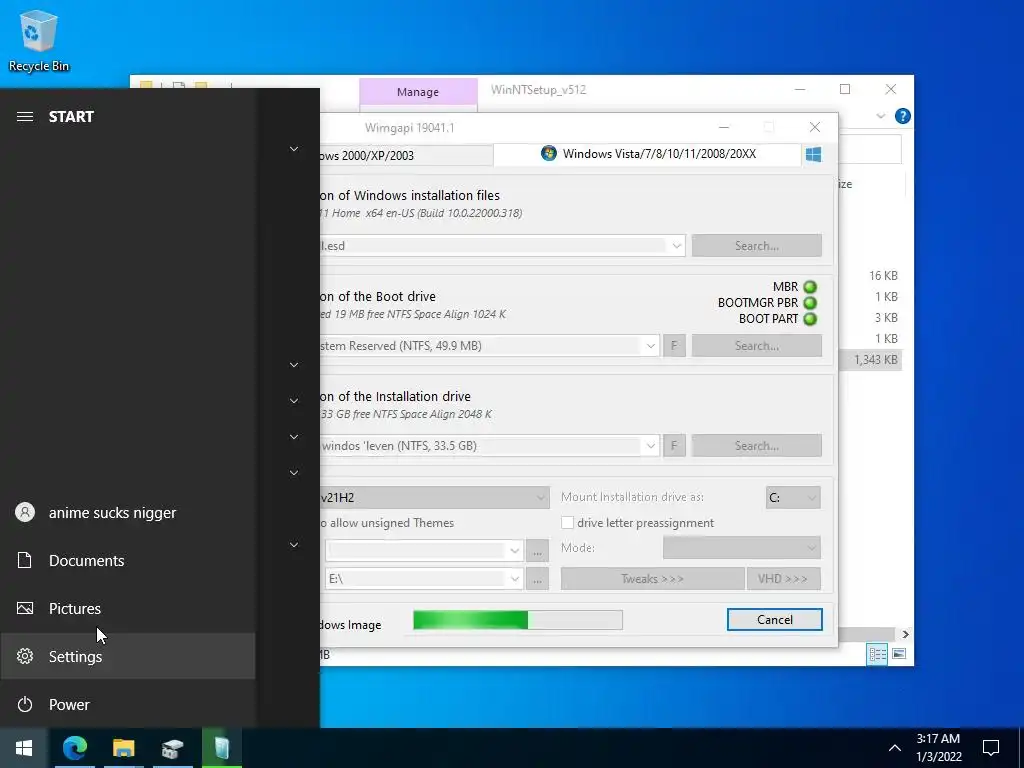The width and height of the screenshot is (1024, 768).
Task: Click the blue Windows logo icon in WinNTSetup
Action: (x=813, y=154)
